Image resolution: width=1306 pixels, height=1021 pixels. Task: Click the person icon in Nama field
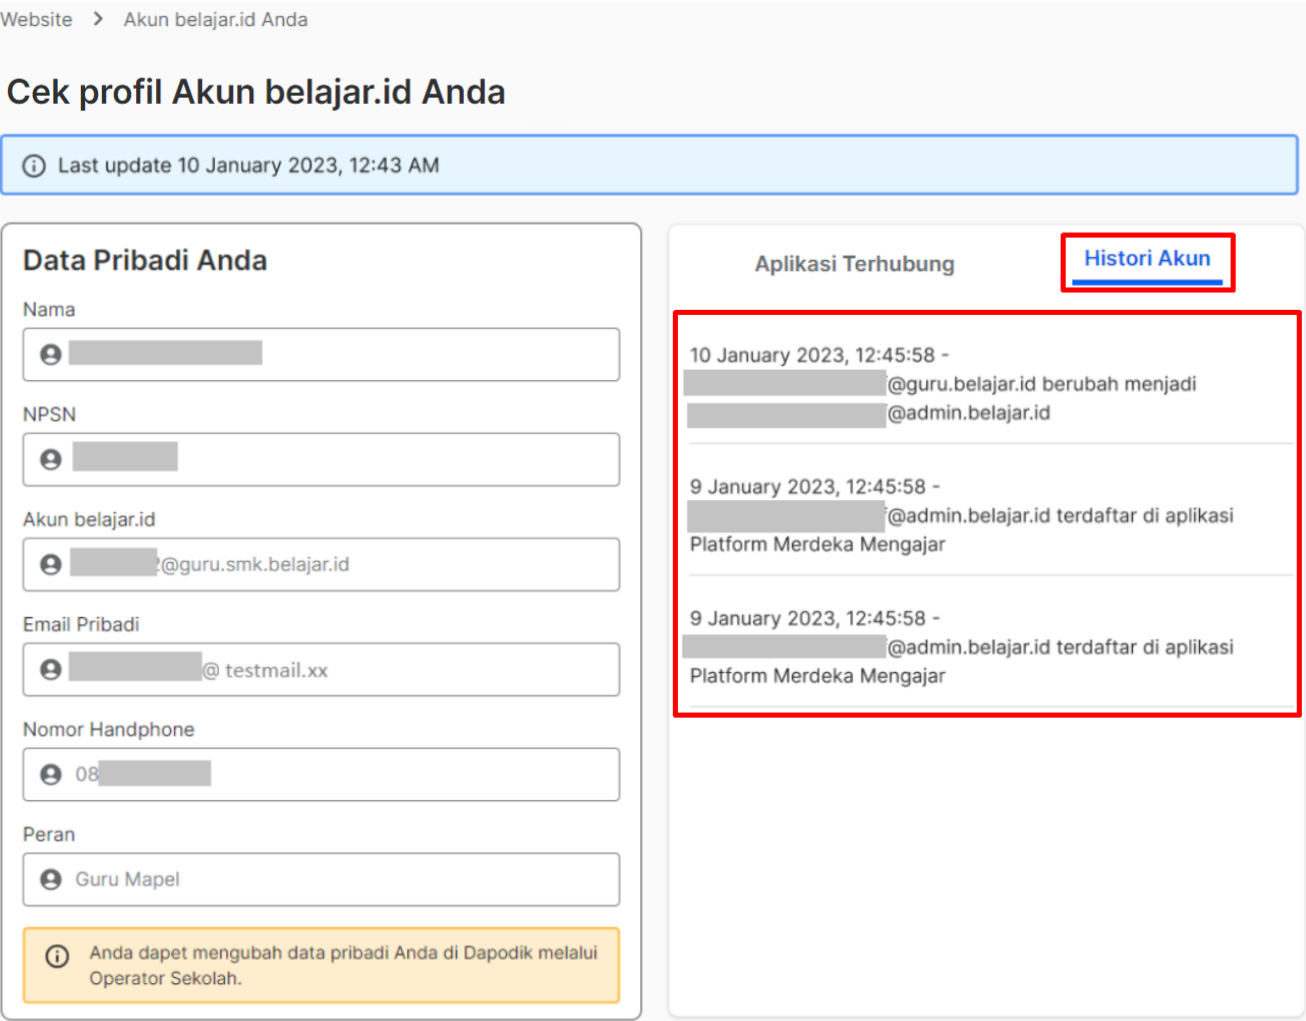click(x=51, y=354)
